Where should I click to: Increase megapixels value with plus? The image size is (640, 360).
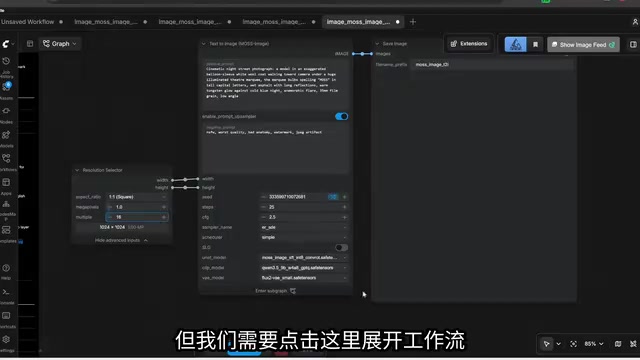click(x=164, y=207)
